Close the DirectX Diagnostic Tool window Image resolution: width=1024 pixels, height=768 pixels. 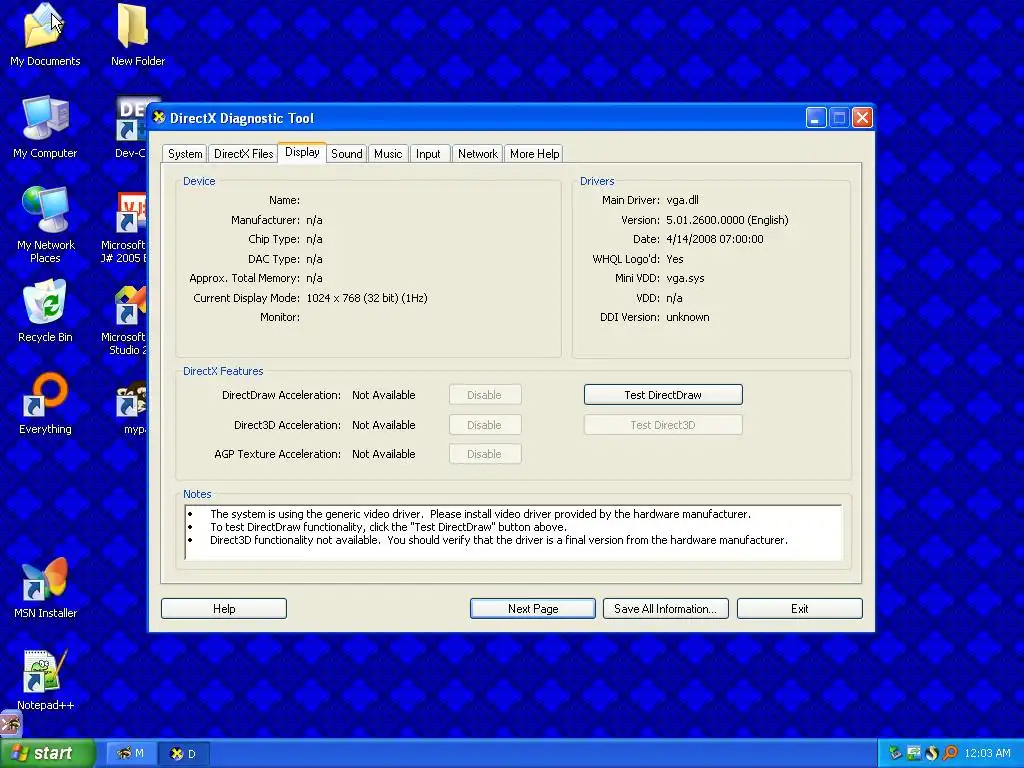pos(862,118)
